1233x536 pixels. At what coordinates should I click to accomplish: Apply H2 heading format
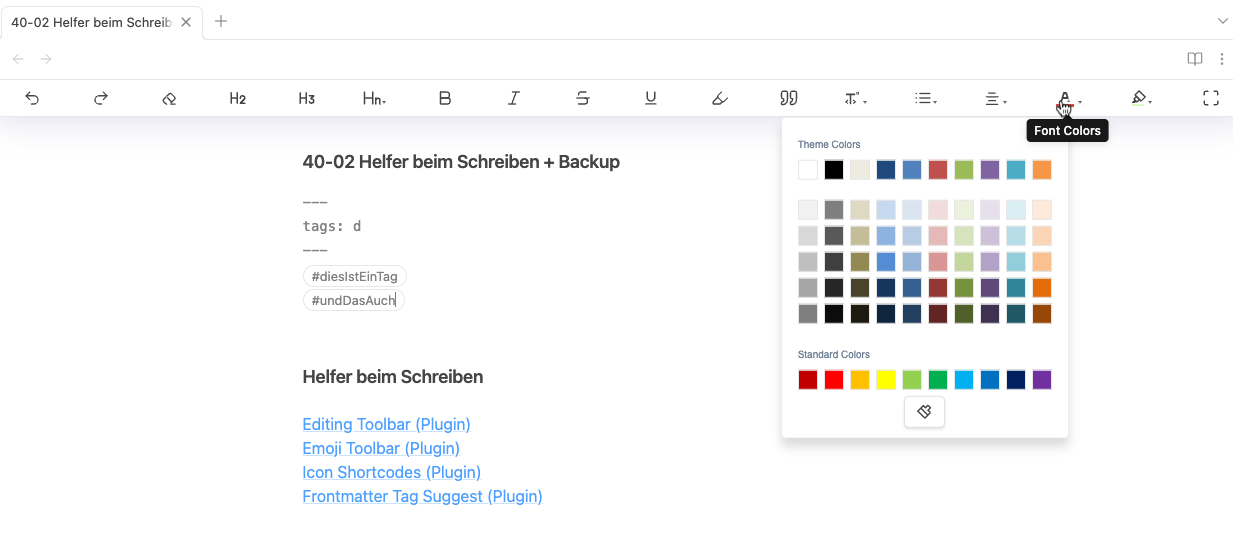237,98
